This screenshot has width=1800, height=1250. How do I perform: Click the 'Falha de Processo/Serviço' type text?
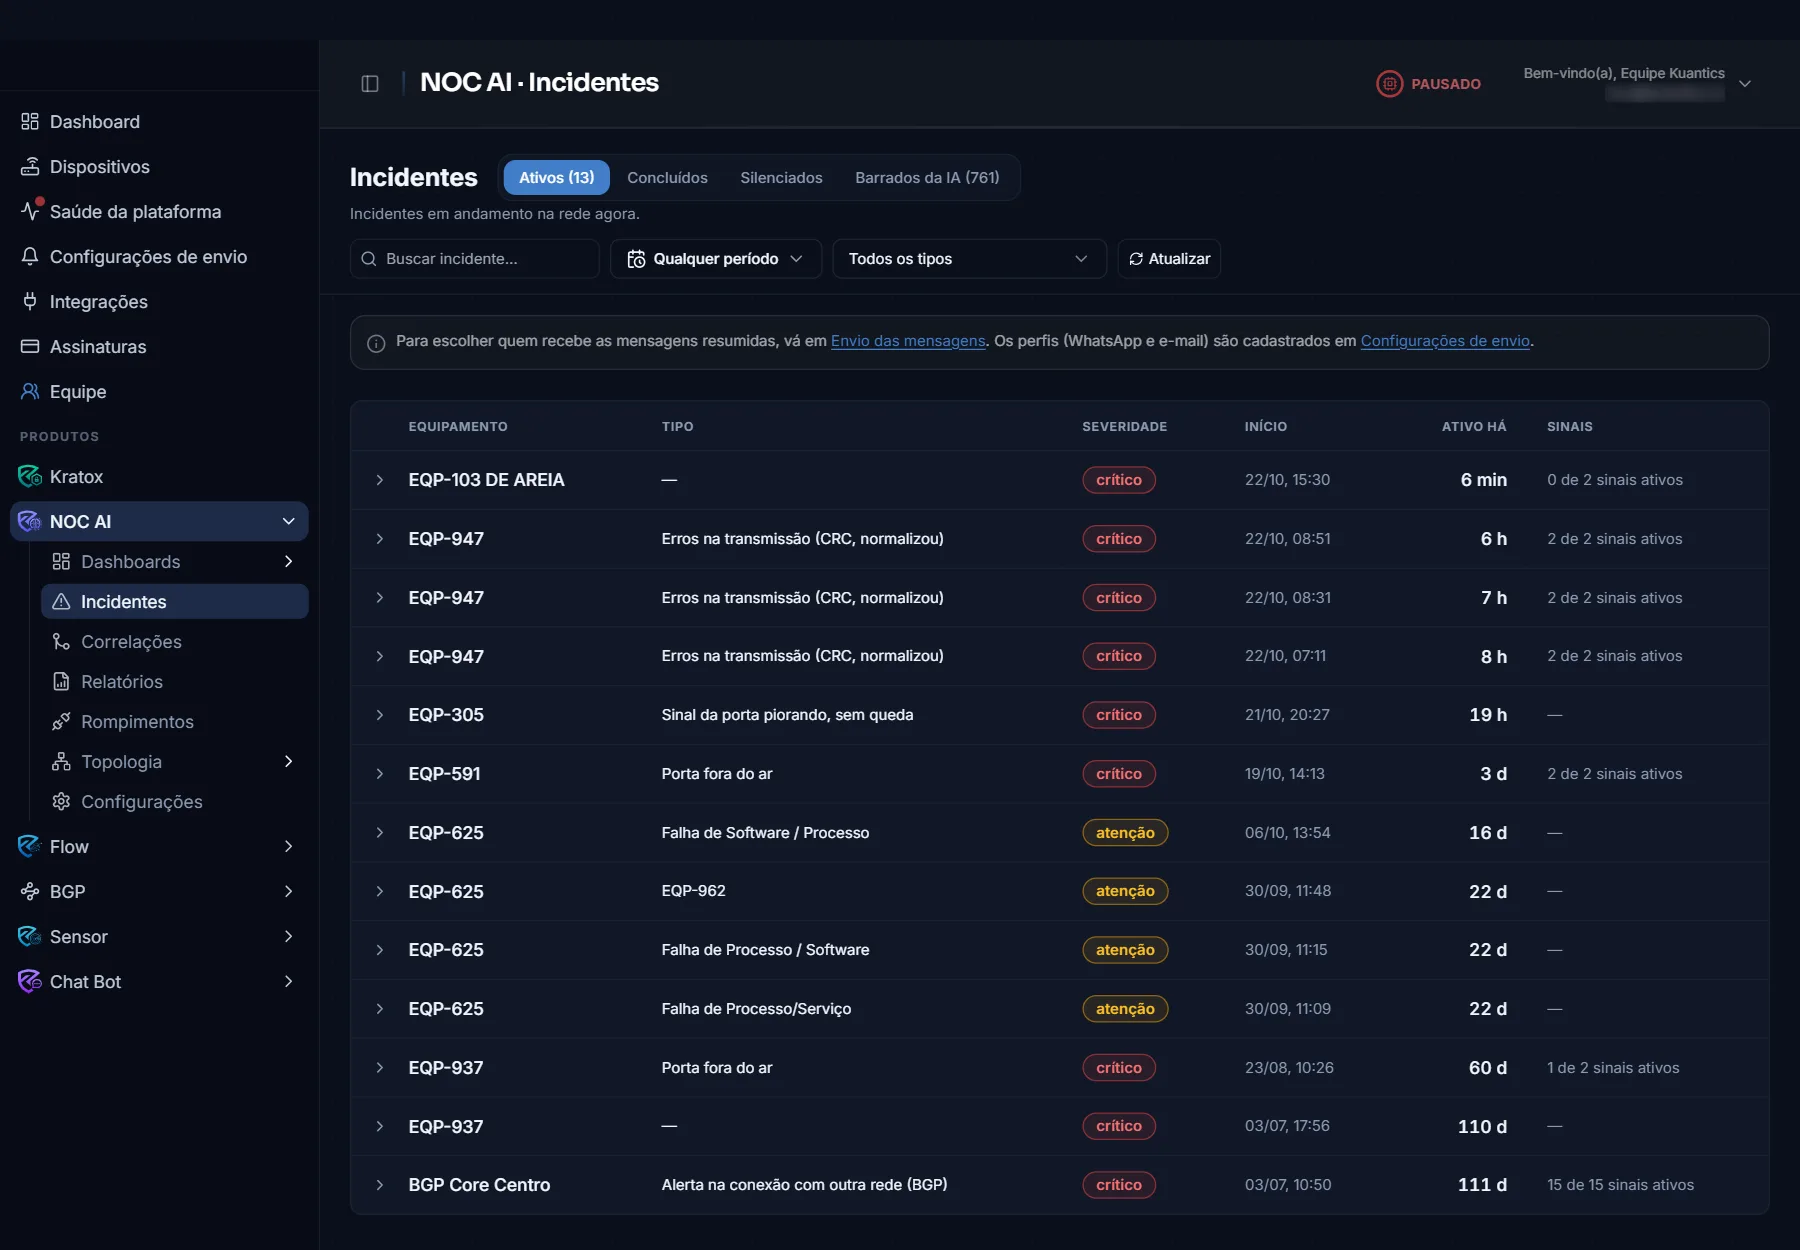point(756,1009)
